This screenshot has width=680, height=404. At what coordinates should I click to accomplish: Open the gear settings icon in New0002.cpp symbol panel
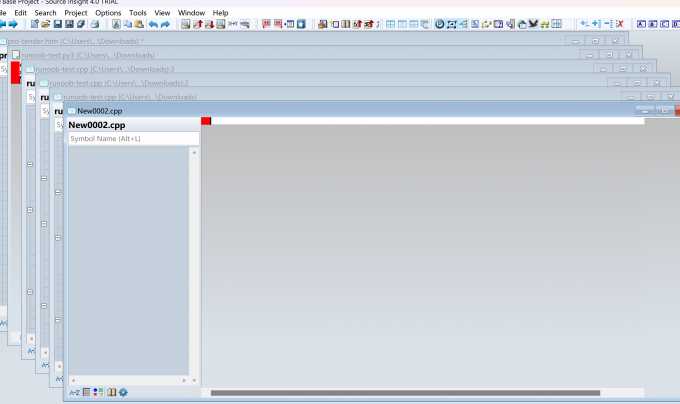pos(123,392)
